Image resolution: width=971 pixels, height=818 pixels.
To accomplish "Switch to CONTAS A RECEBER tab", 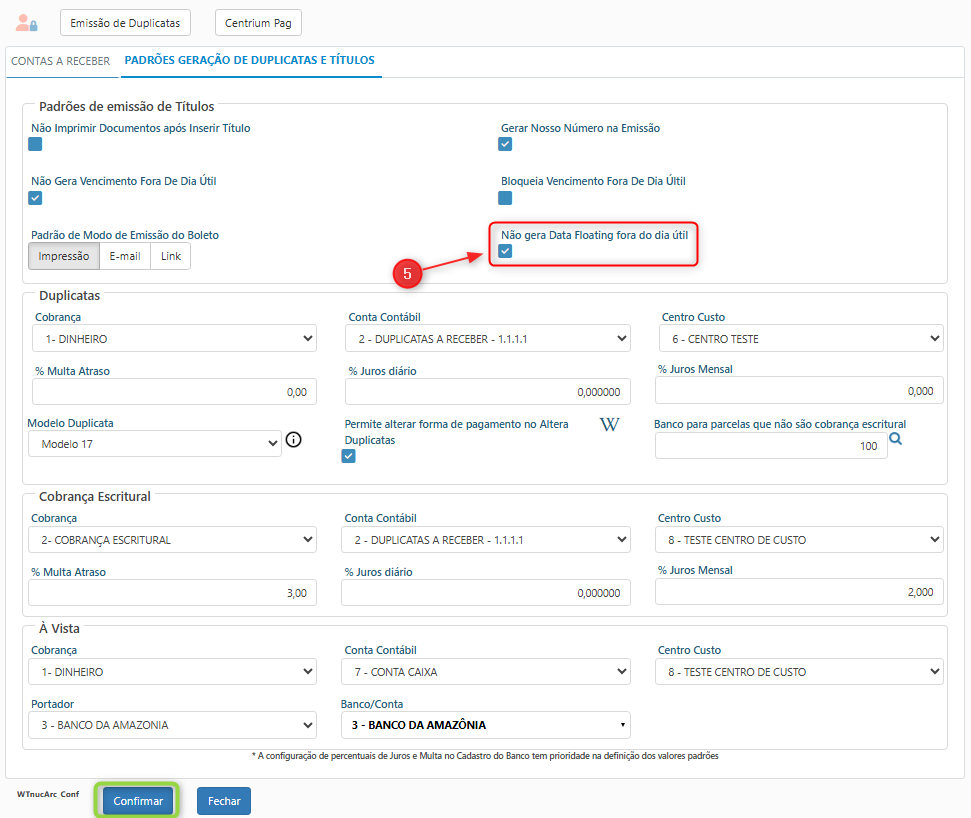I will point(61,61).
